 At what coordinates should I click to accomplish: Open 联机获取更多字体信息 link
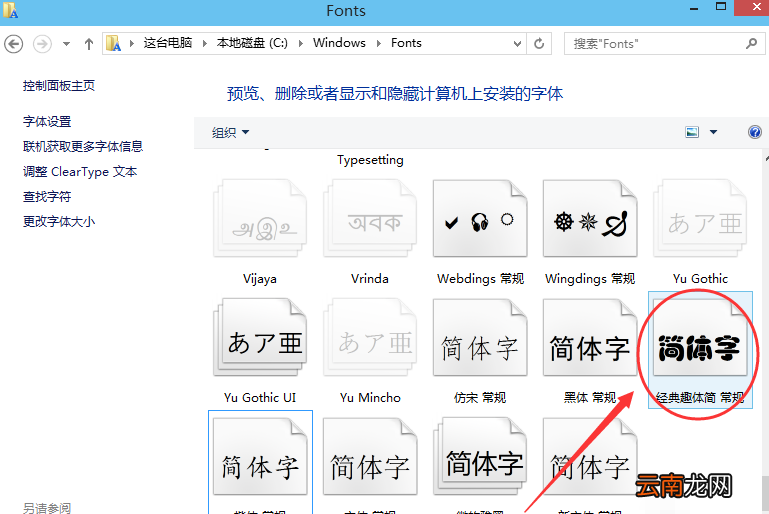click(x=83, y=147)
